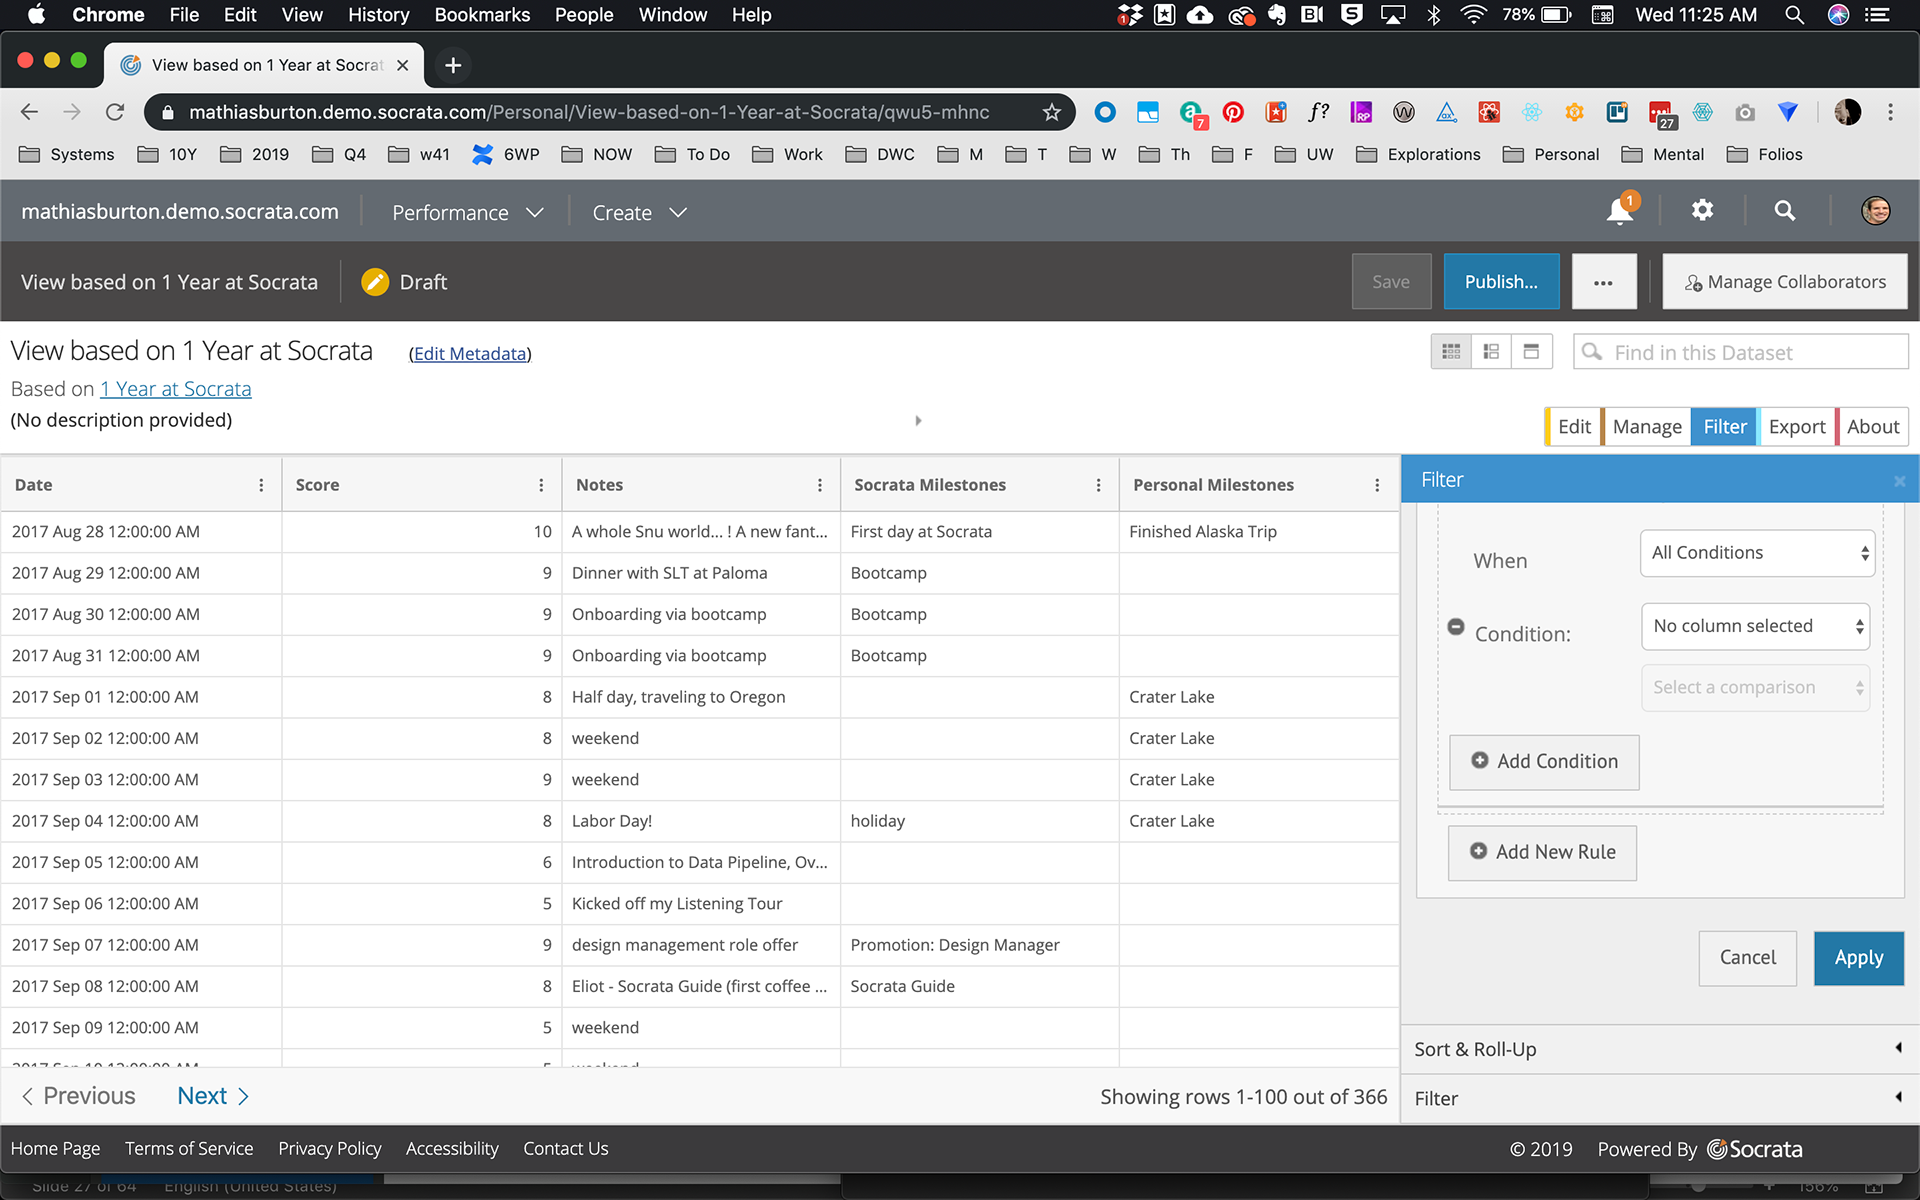Open the Privacy Policy footer link

coord(330,1149)
